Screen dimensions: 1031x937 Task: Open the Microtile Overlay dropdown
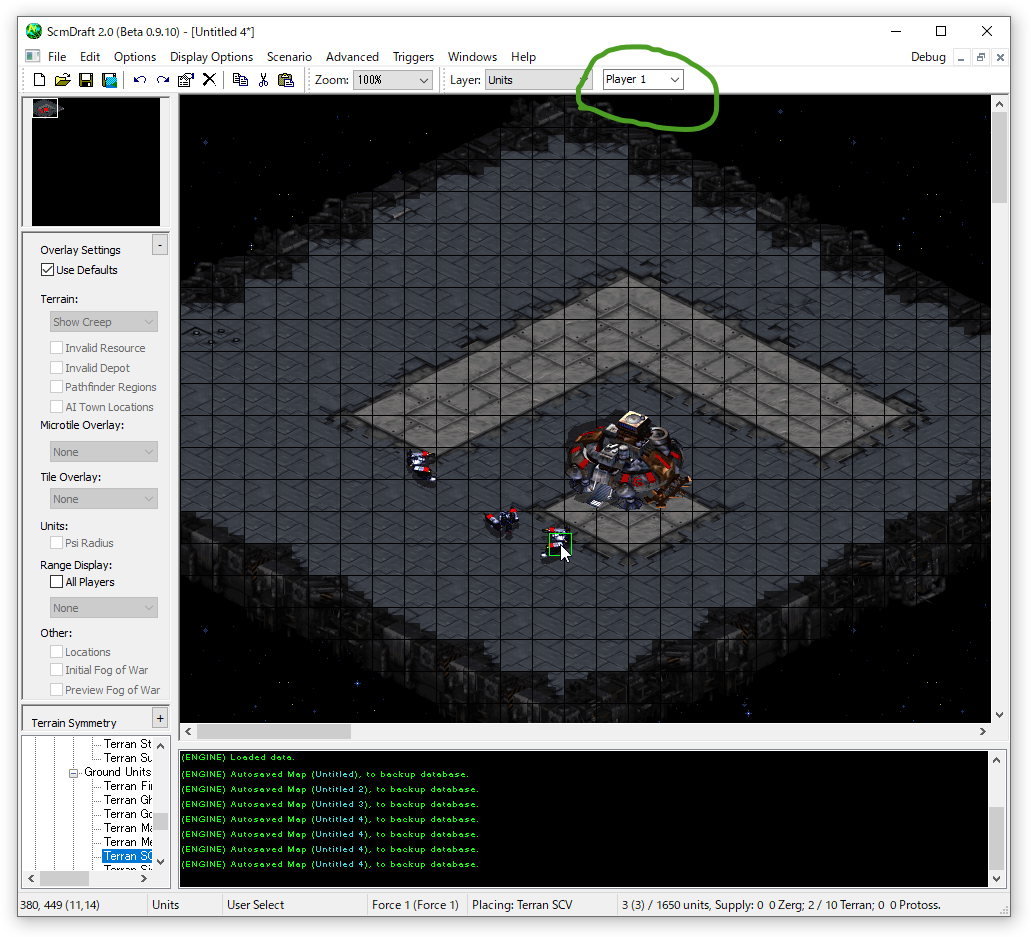coord(104,452)
